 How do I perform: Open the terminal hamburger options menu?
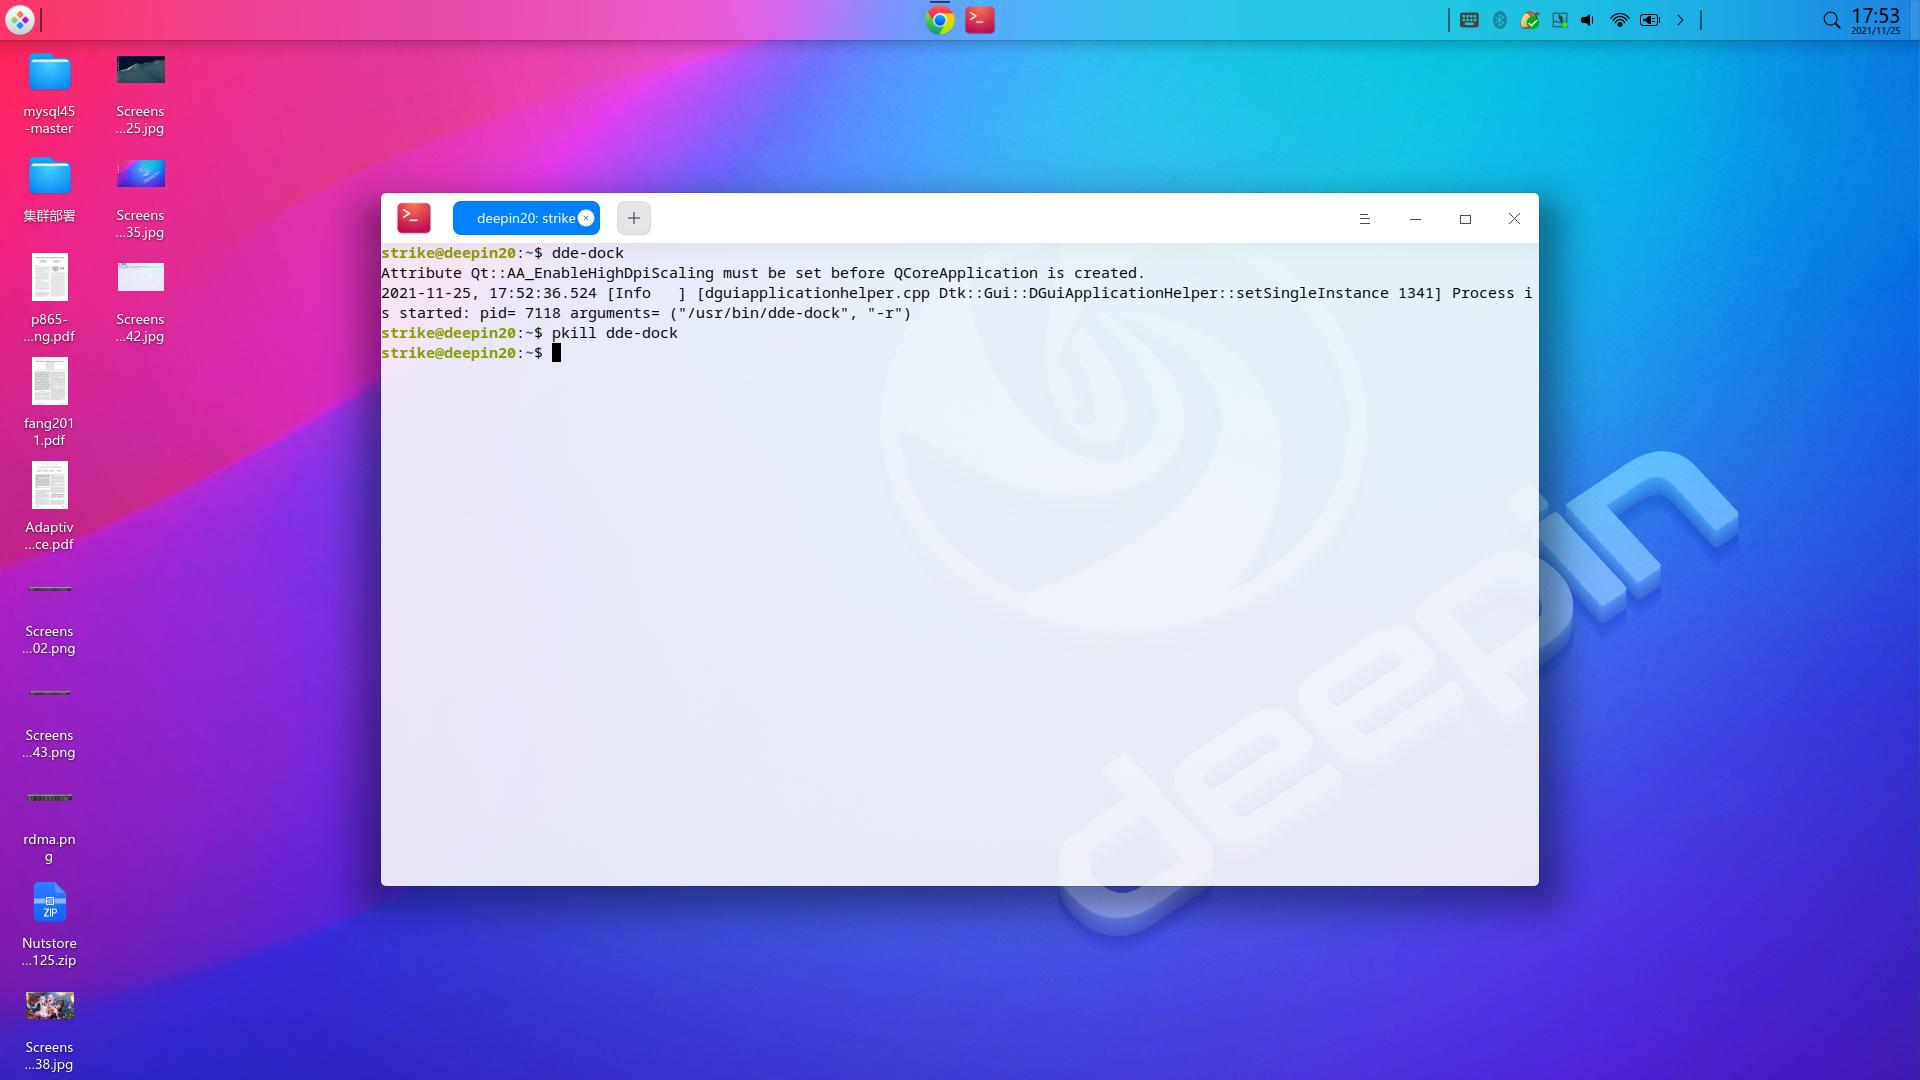(x=1365, y=218)
